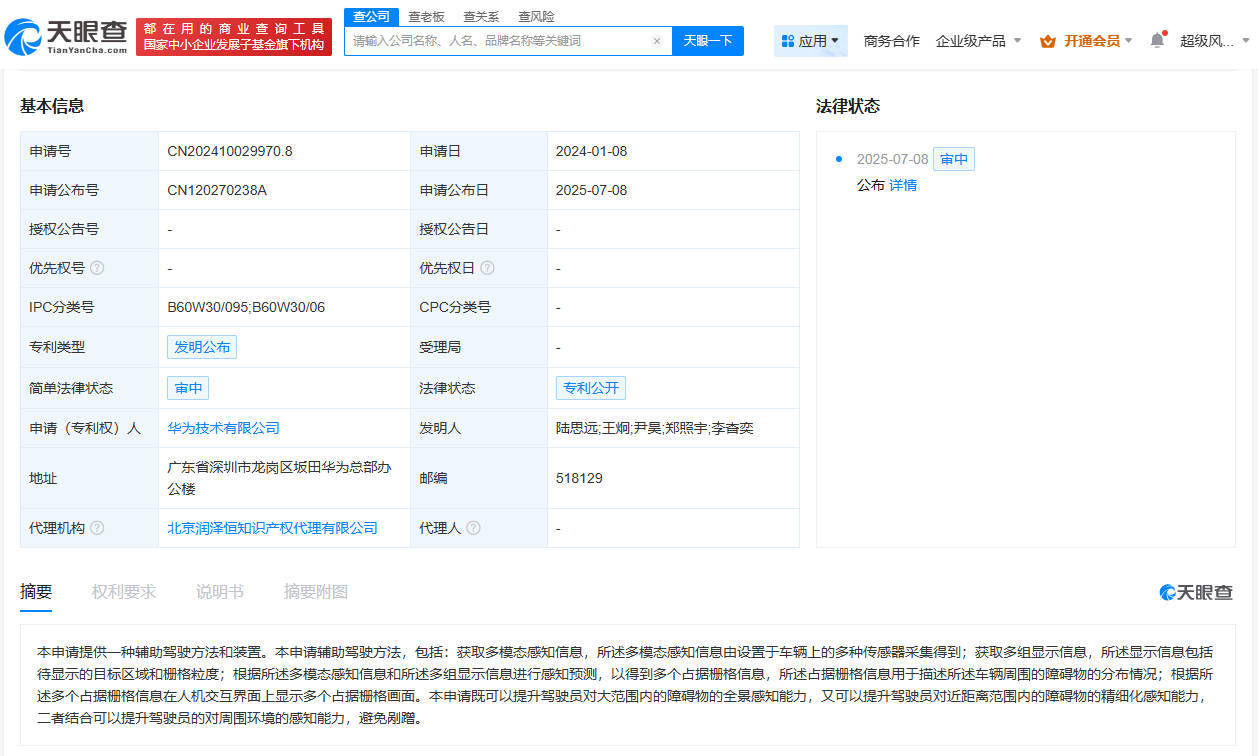The height and width of the screenshot is (756, 1258).
Task: Open the 详情 link under legal status
Action: pyautogui.click(x=903, y=185)
